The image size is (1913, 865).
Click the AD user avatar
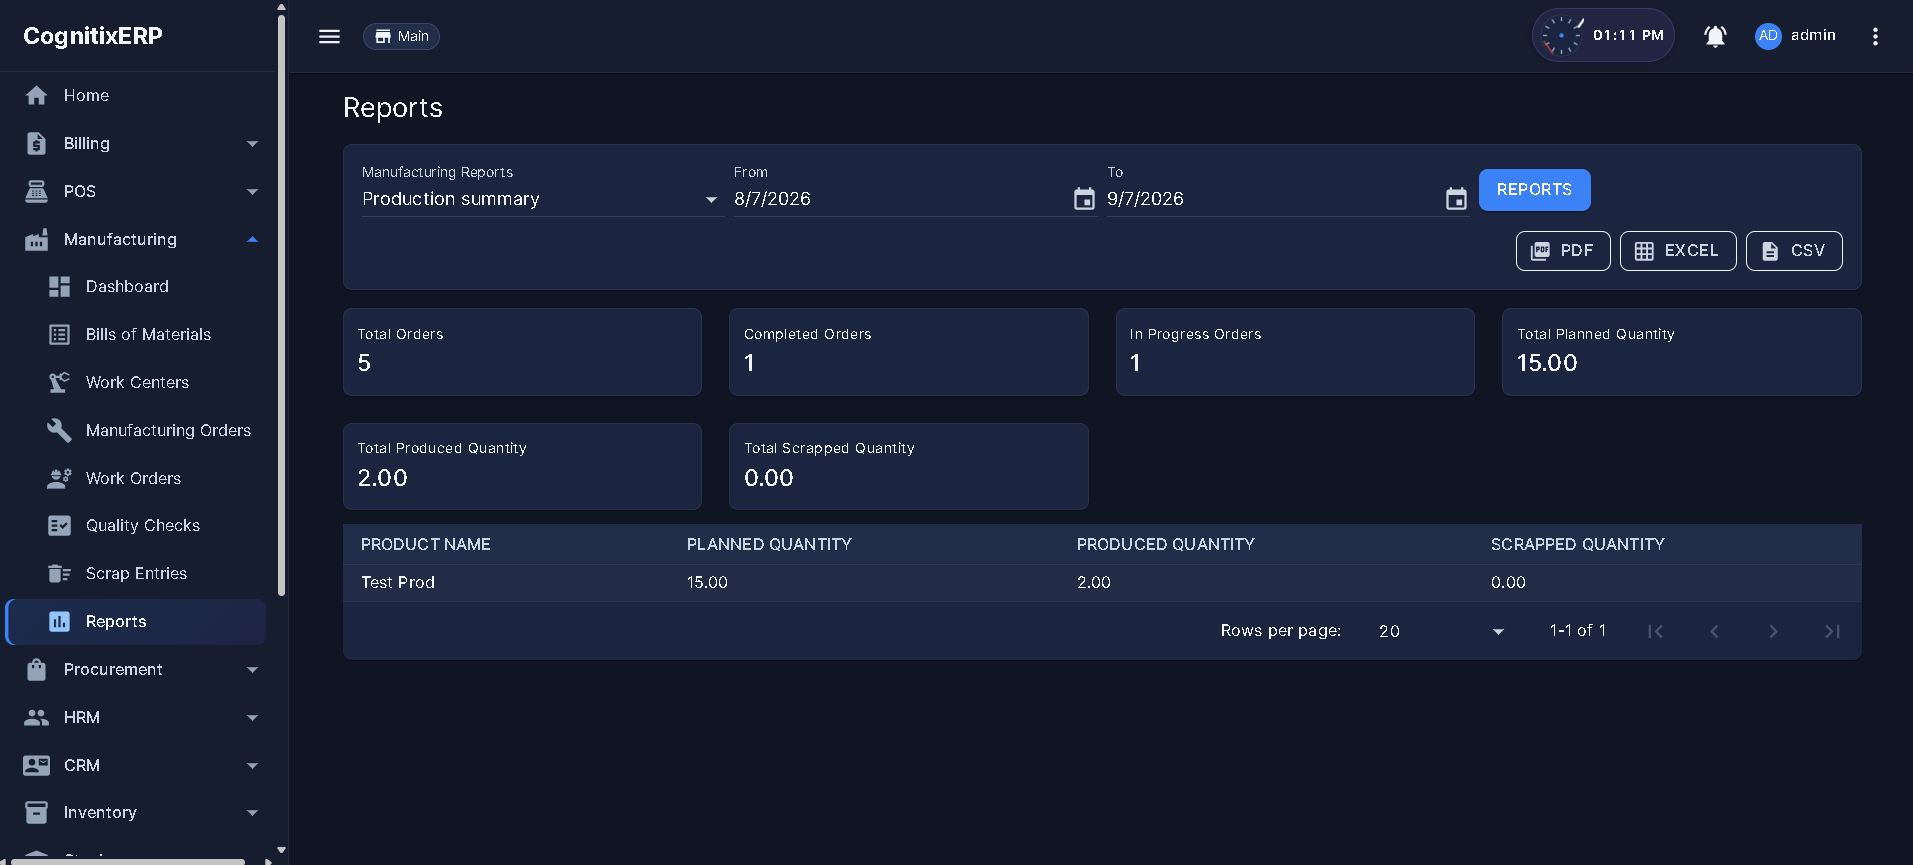click(x=1768, y=36)
